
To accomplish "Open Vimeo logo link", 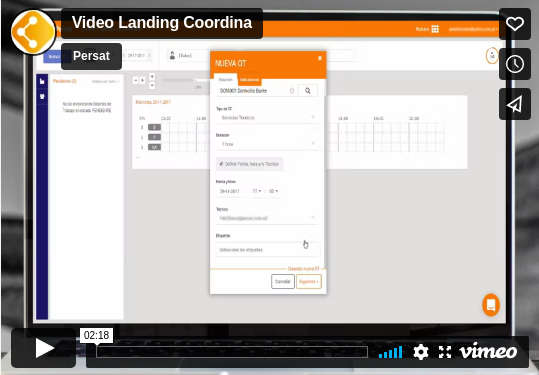I will 488,351.
